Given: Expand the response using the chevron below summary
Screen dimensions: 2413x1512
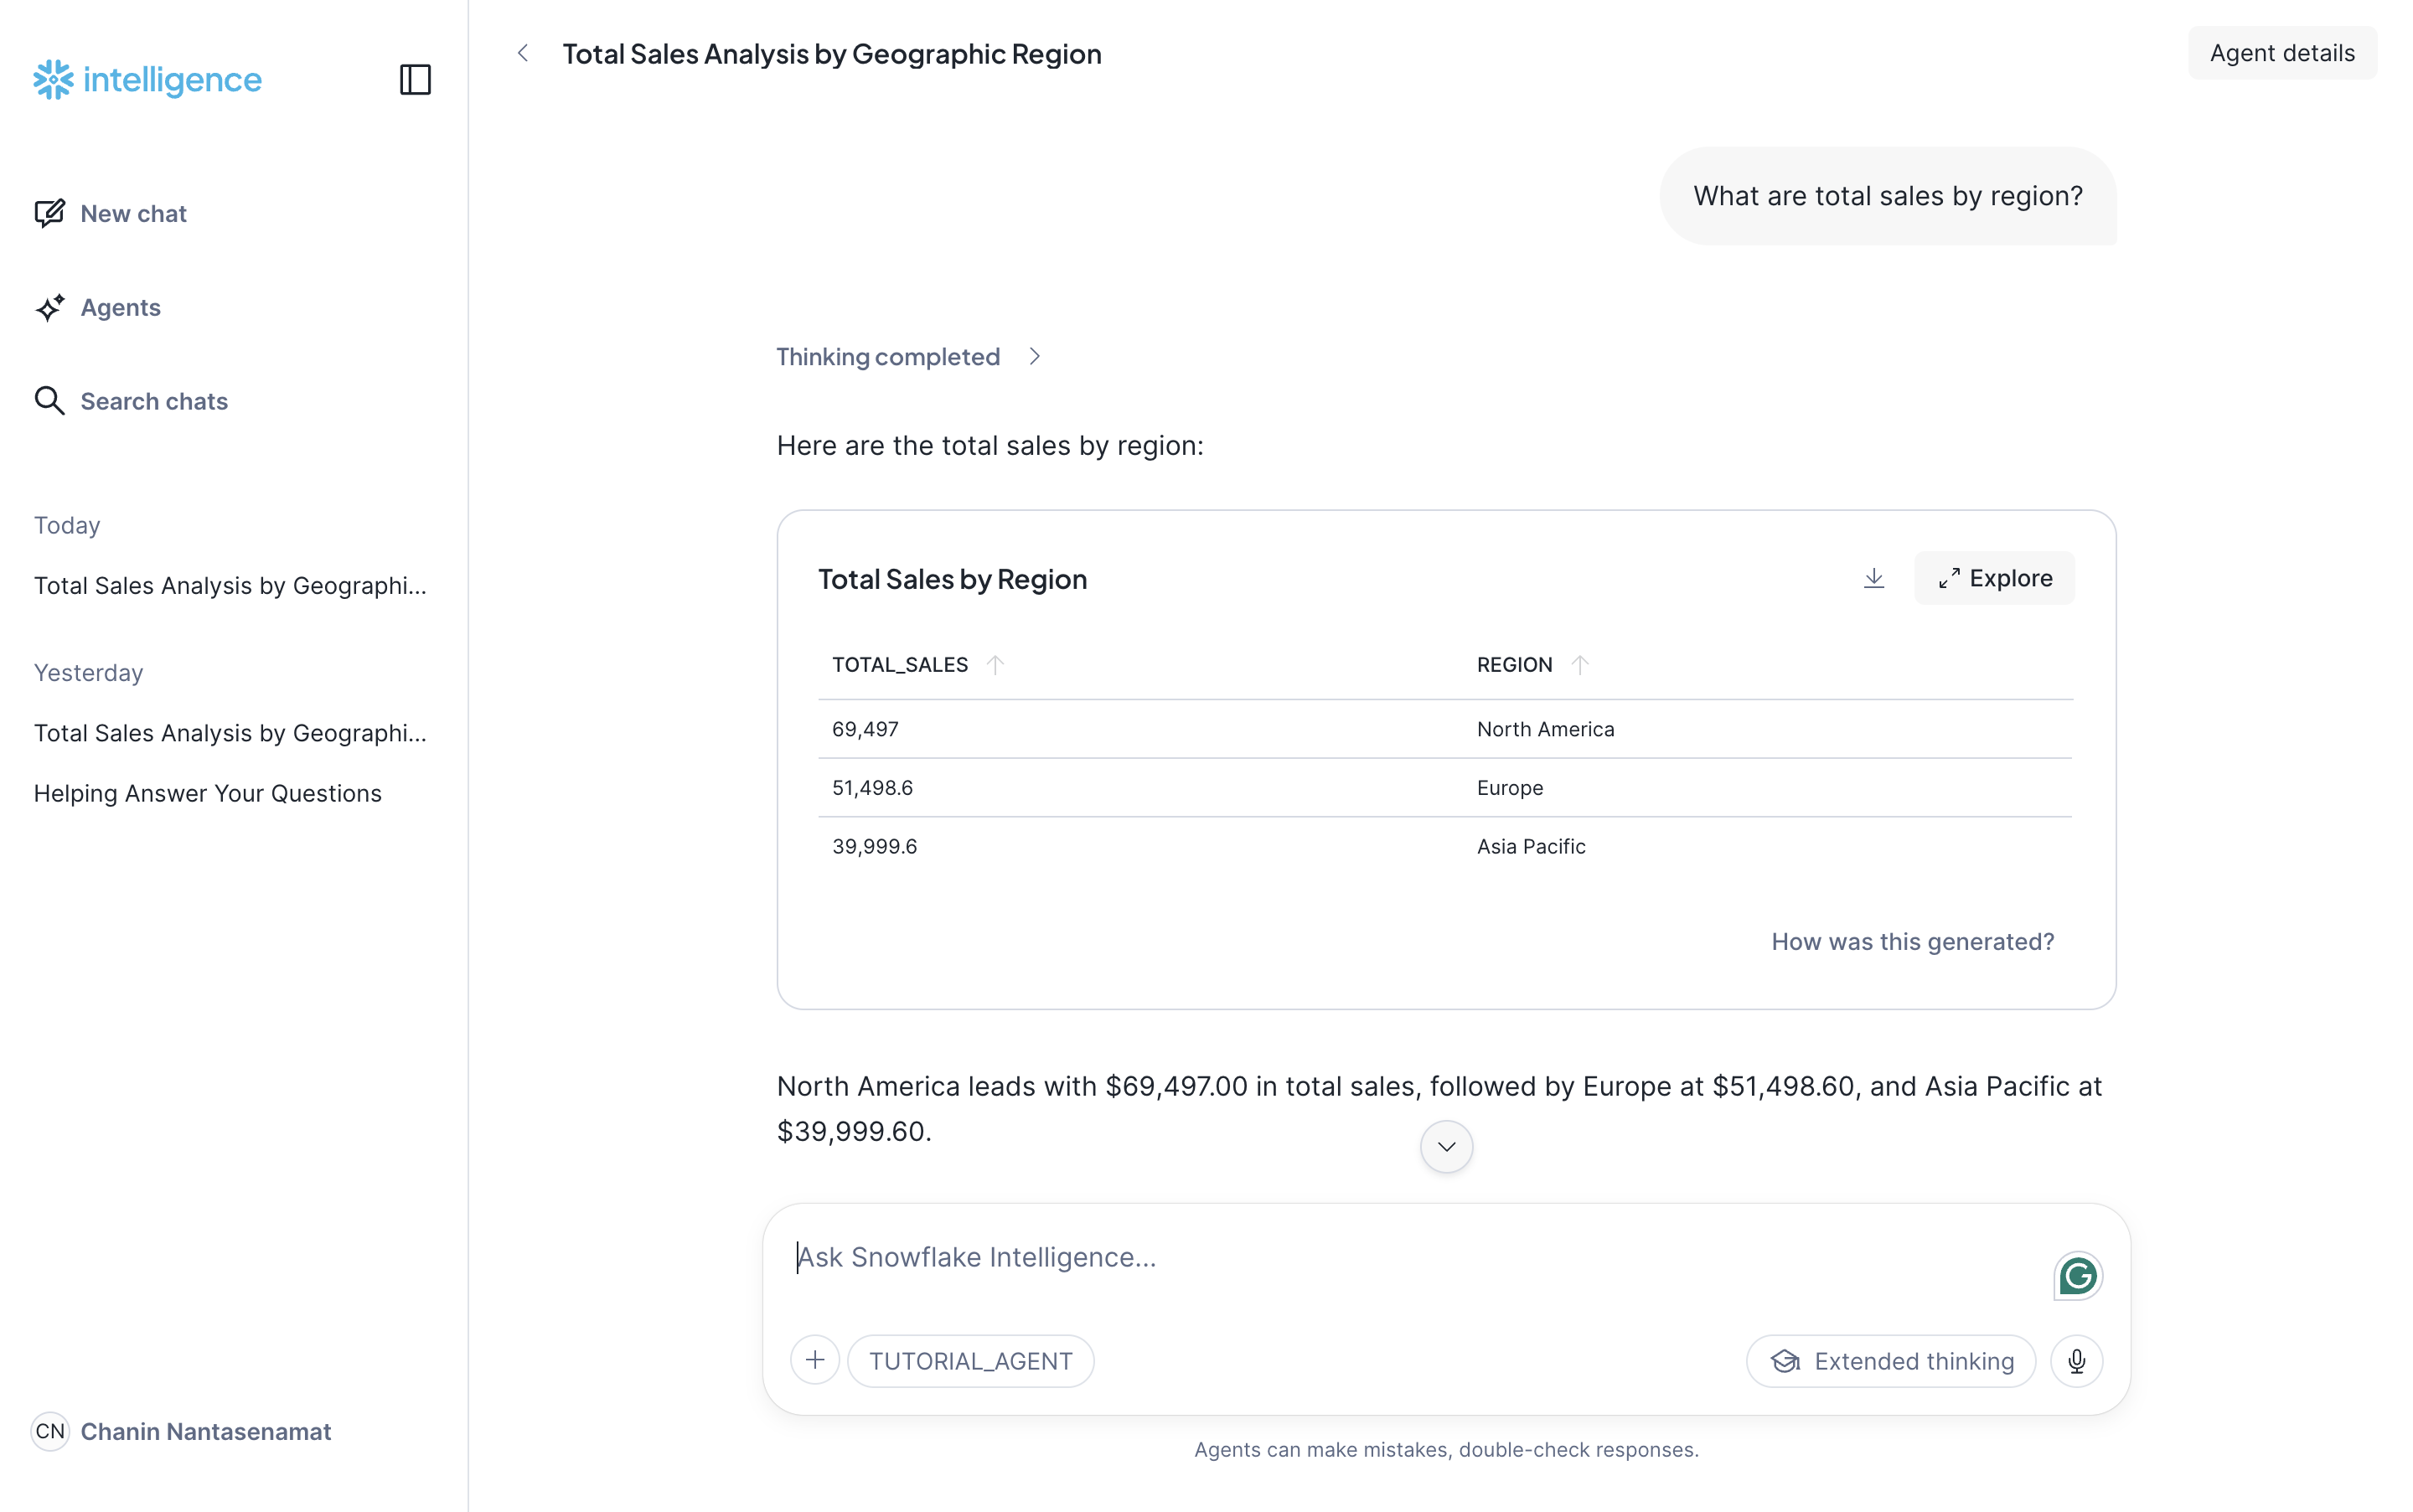Looking at the screenshot, I should pyautogui.click(x=1445, y=1146).
